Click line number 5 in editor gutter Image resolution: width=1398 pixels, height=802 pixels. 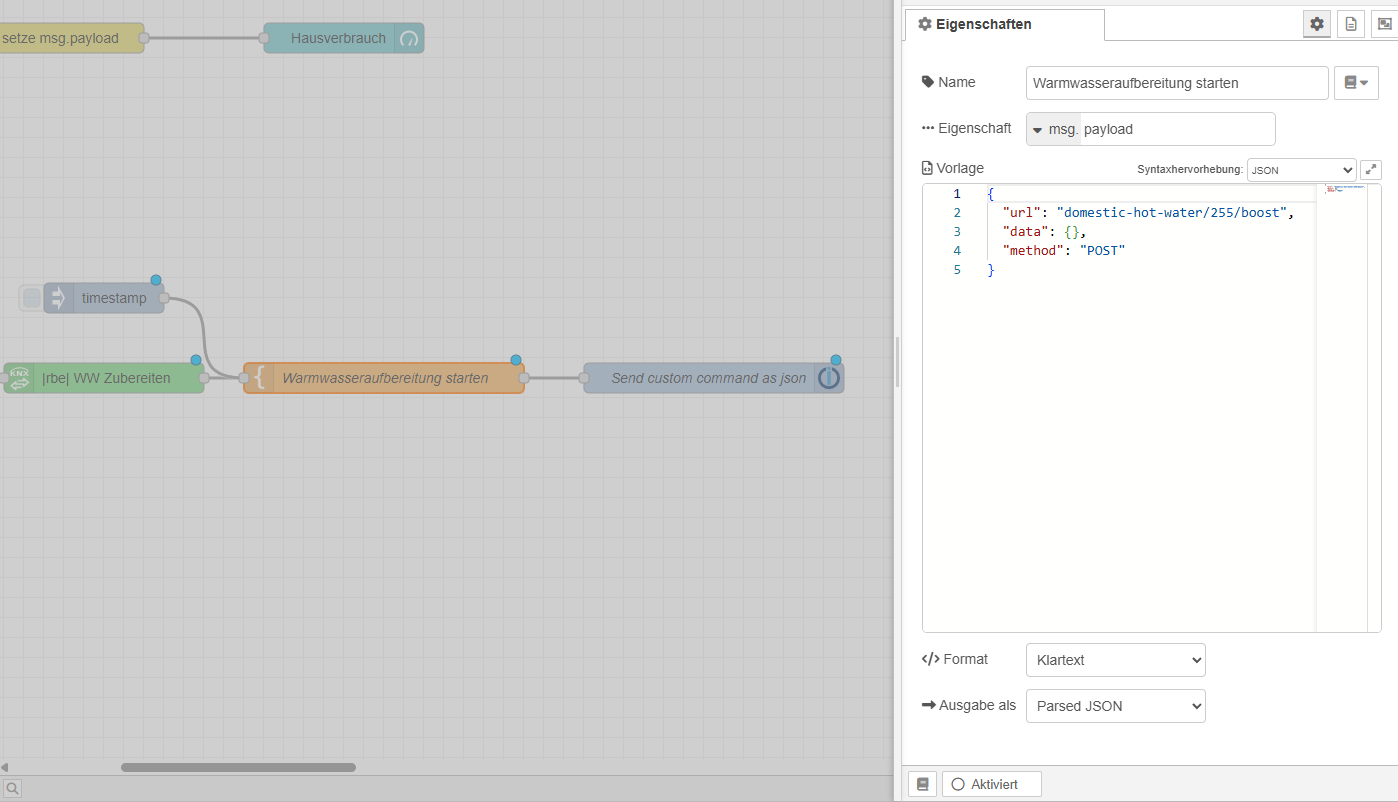(x=957, y=270)
